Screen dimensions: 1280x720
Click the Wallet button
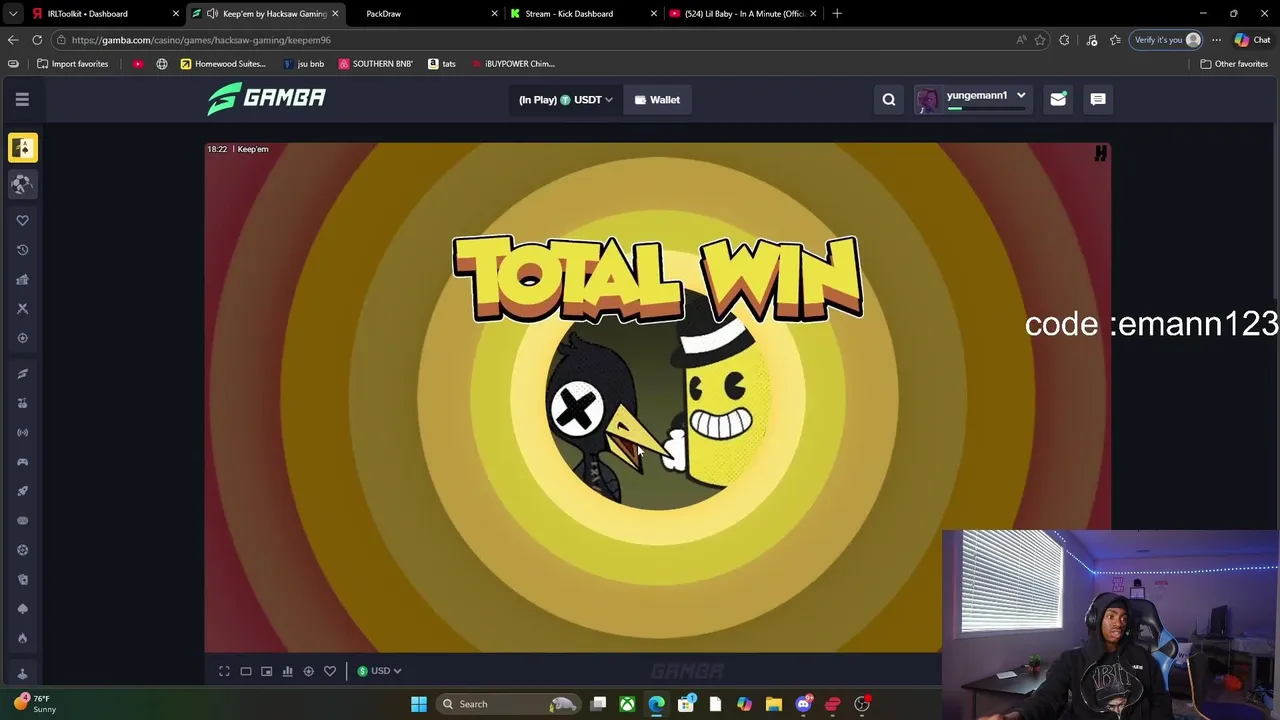tap(657, 99)
